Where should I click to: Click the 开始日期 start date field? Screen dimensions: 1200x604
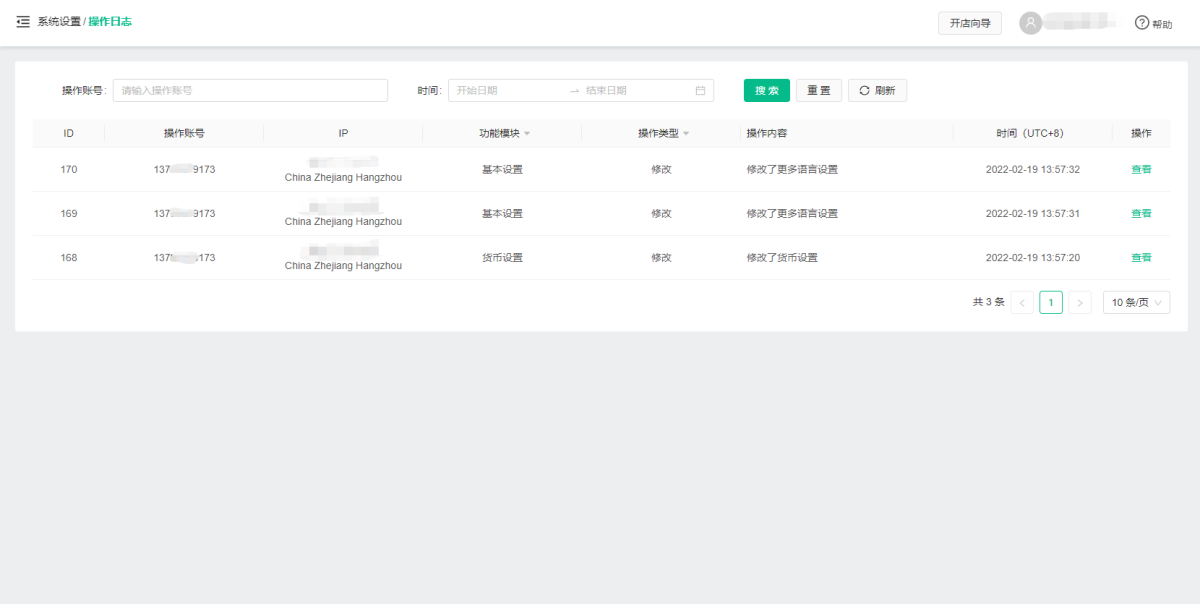click(x=505, y=91)
